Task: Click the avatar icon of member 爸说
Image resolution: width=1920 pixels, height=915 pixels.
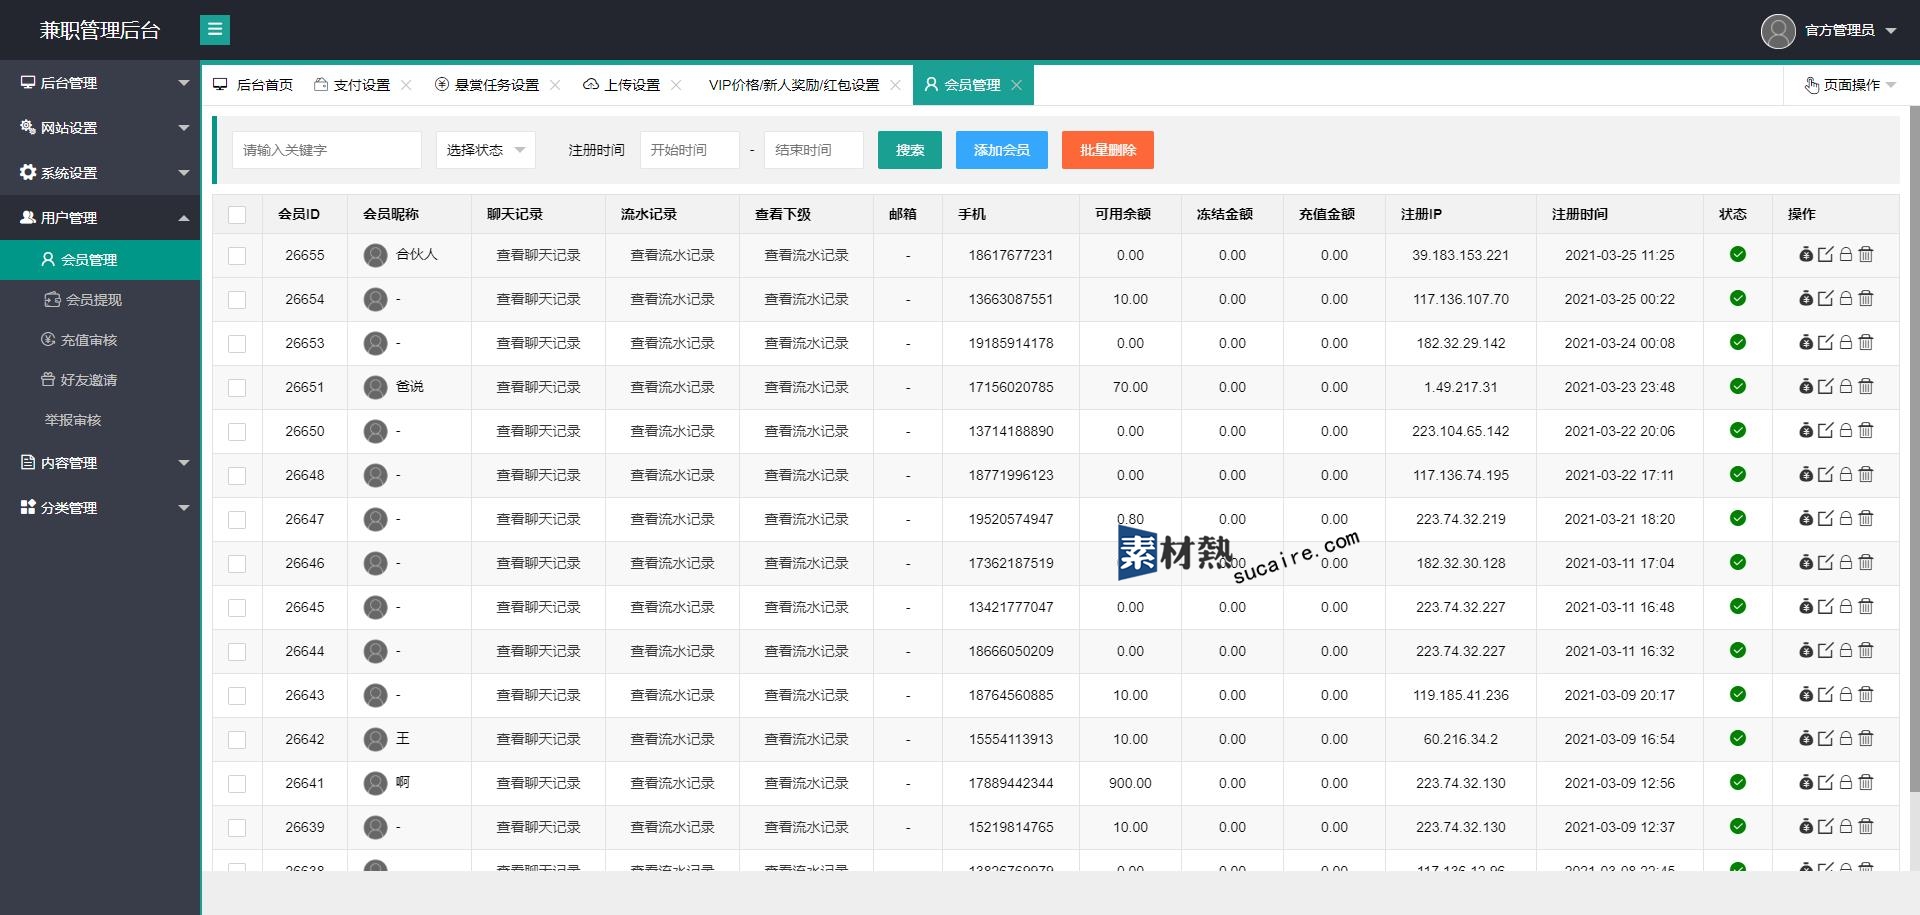Action: 375,387
